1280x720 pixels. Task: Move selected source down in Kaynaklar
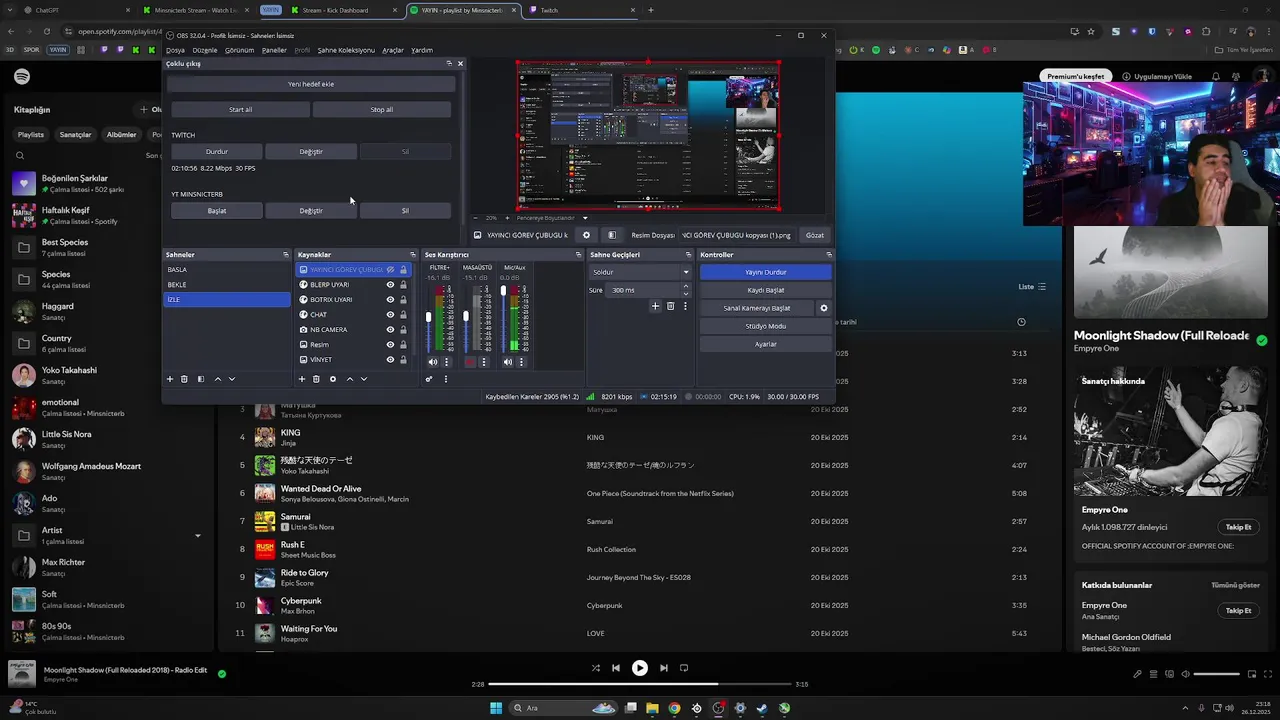(x=363, y=379)
